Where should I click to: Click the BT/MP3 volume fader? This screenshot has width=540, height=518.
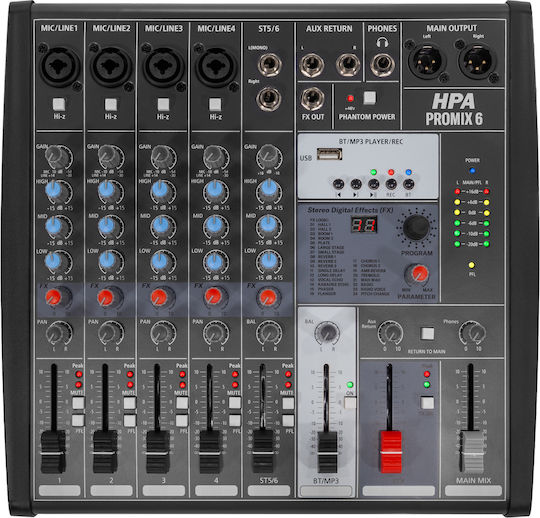(327, 452)
